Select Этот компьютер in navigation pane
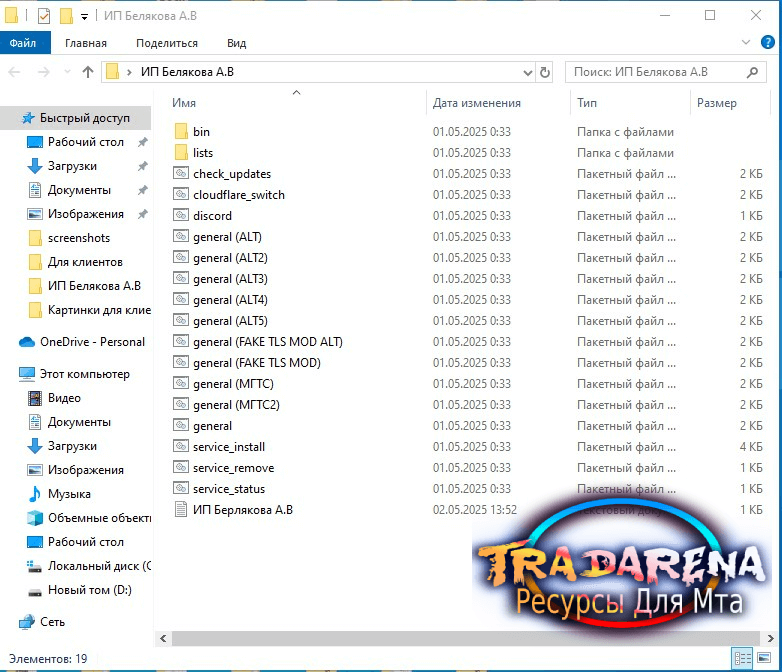The height and width of the screenshot is (672, 782). 85,374
